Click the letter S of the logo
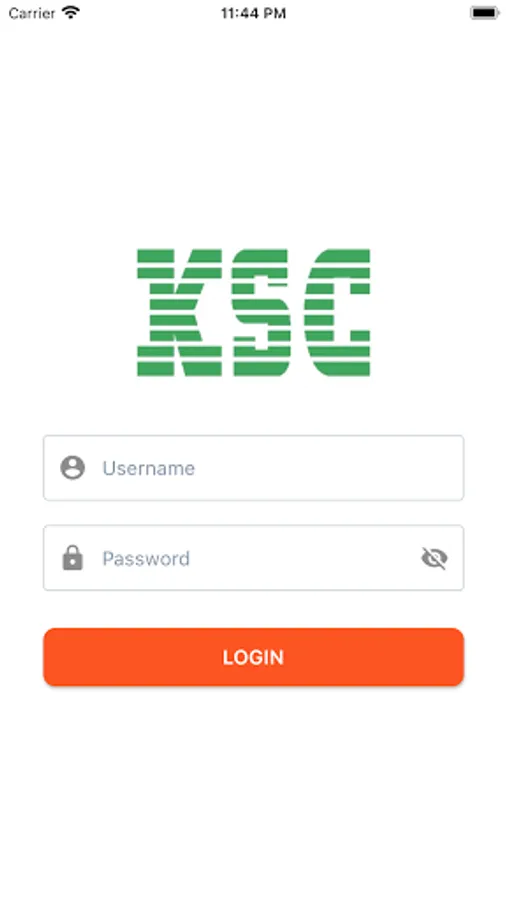The image size is (506, 900). click(x=261, y=312)
